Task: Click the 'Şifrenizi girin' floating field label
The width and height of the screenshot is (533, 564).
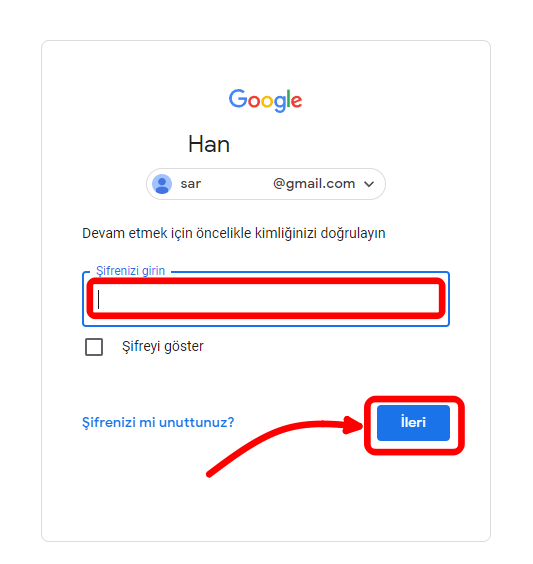Action: [130, 270]
